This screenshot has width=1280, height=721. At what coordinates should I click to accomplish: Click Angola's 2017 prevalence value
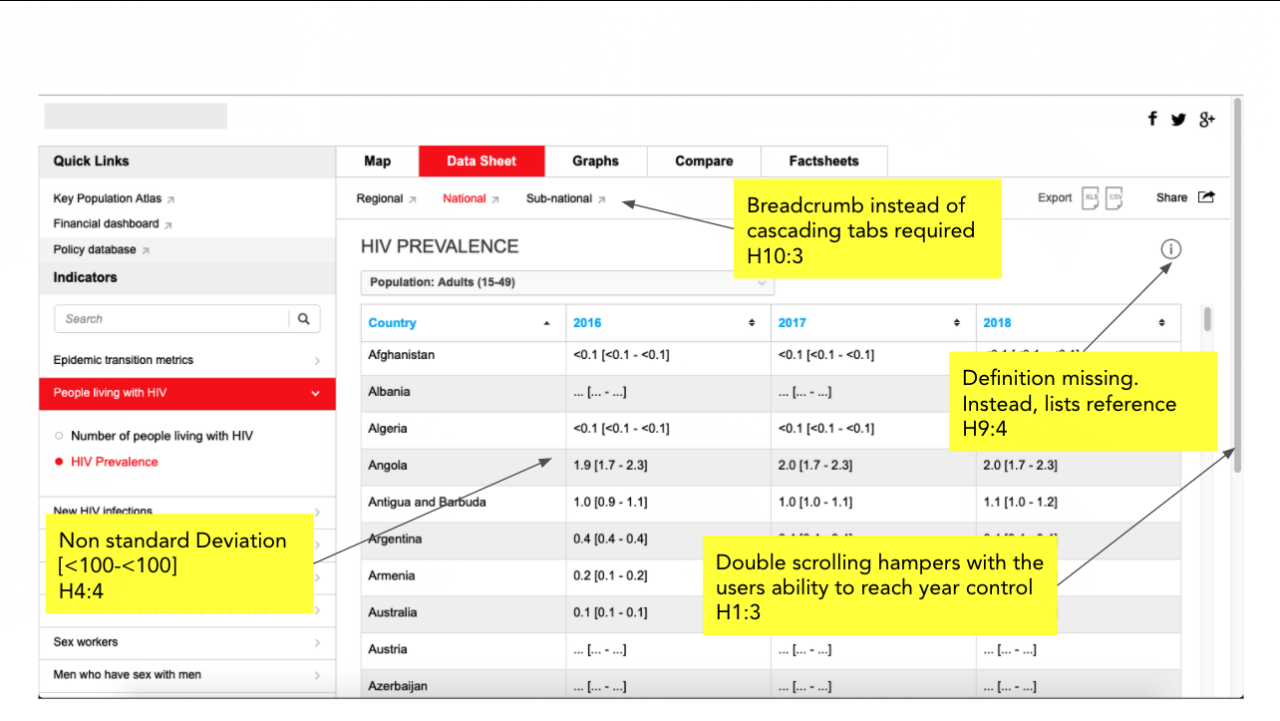(815, 466)
